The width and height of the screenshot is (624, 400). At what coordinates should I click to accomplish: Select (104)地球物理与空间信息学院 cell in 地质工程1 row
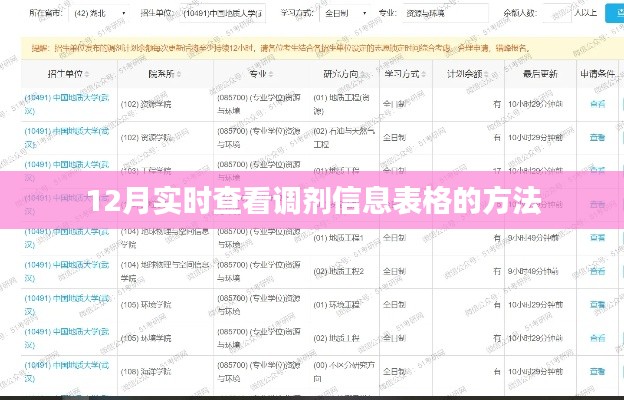pos(165,238)
